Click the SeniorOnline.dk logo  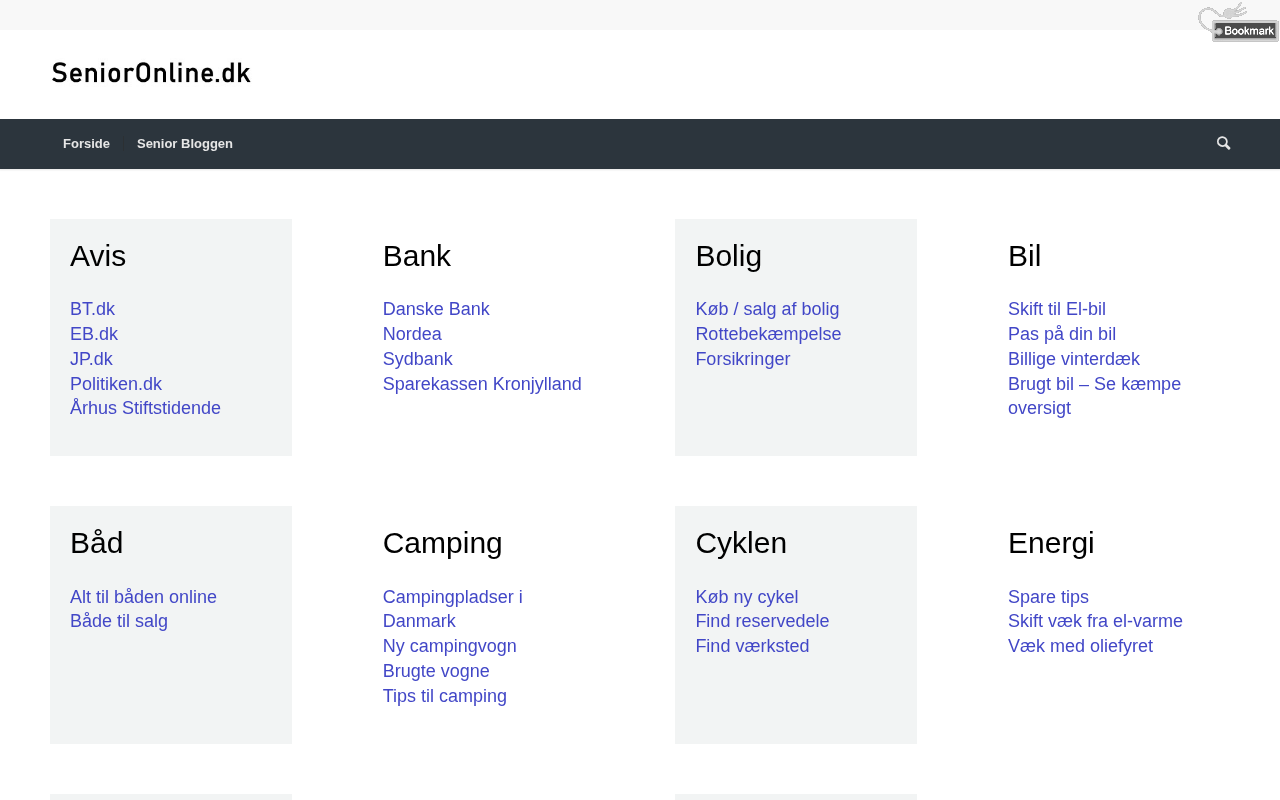[x=151, y=73]
